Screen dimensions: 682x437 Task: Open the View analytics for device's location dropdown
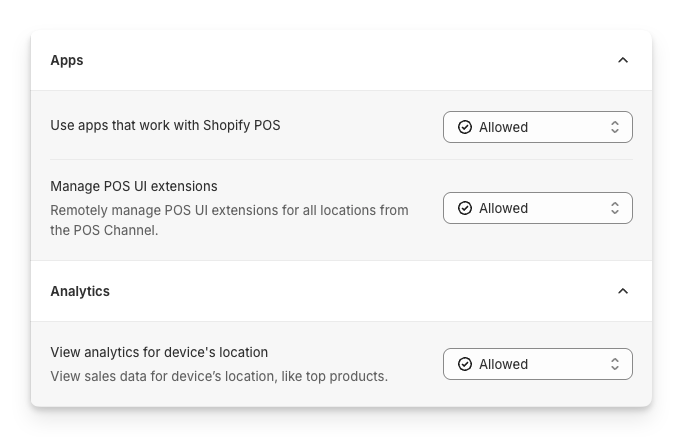tap(538, 364)
